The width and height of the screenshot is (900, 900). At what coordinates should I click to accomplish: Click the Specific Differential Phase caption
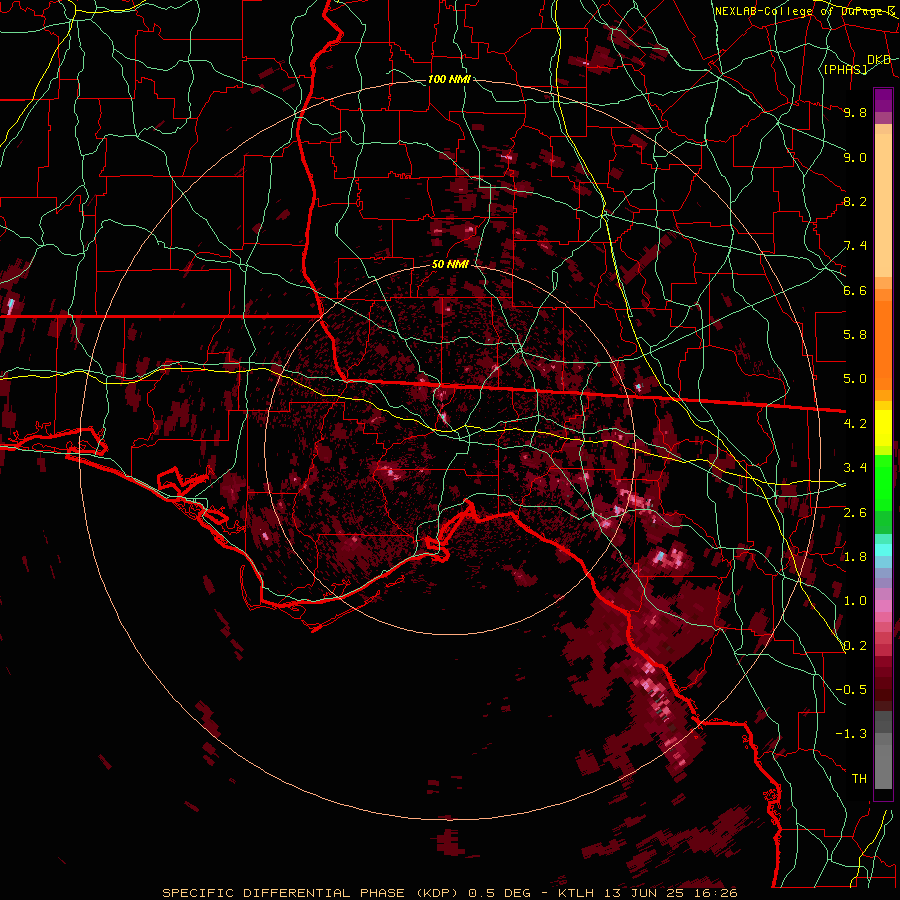[449, 893]
